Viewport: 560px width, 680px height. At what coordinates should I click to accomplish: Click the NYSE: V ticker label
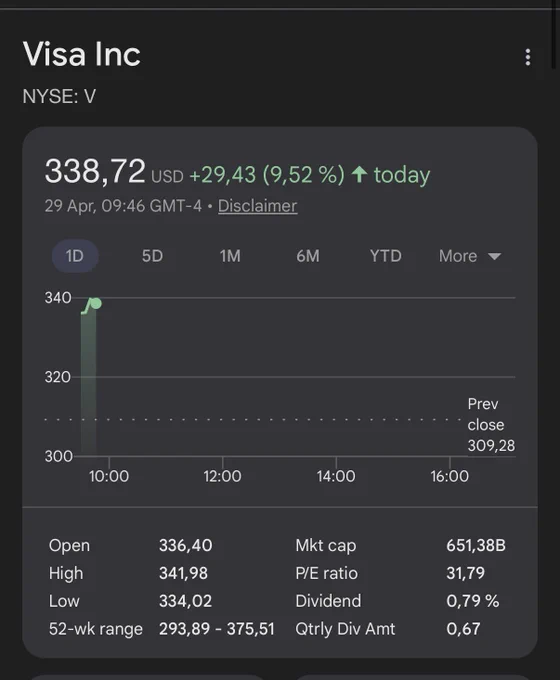pyautogui.click(x=59, y=96)
